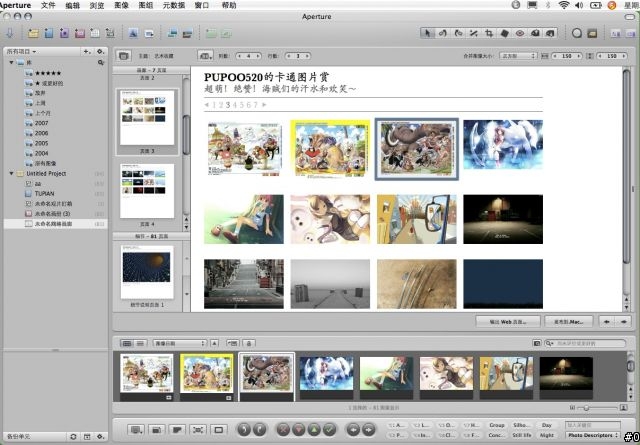Apply the Day keyword button
The image size is (640, 445).
coord(547,425)
